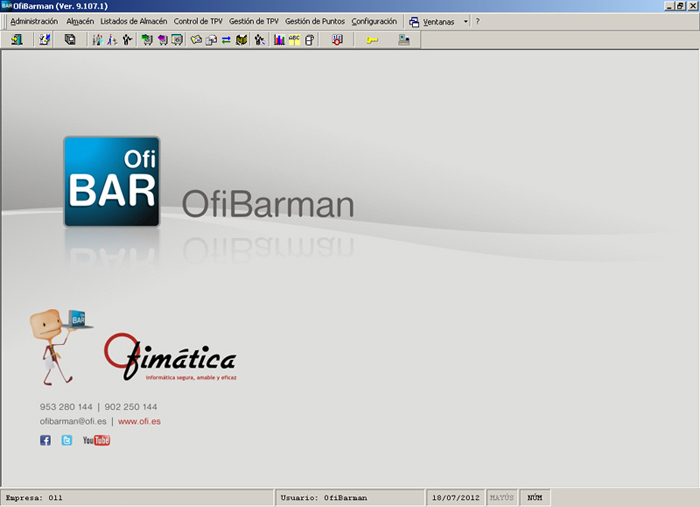Open the Control de TPV menu

(x=198, y=21)
